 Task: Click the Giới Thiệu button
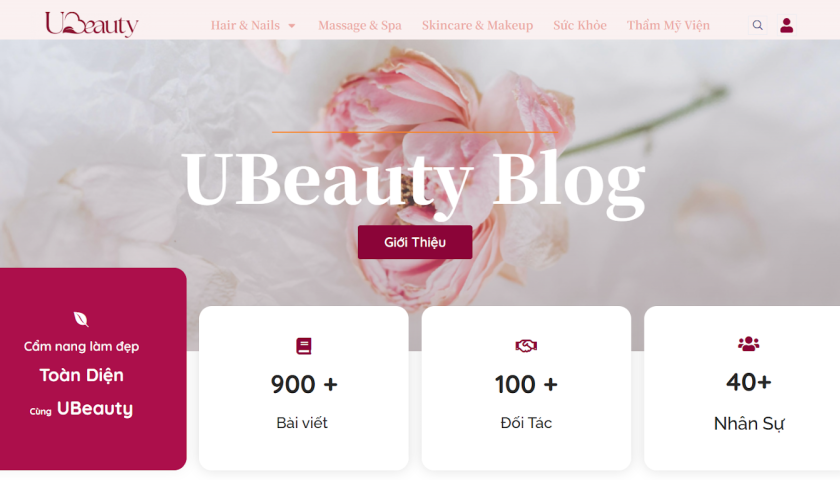[x=415, y=242]
